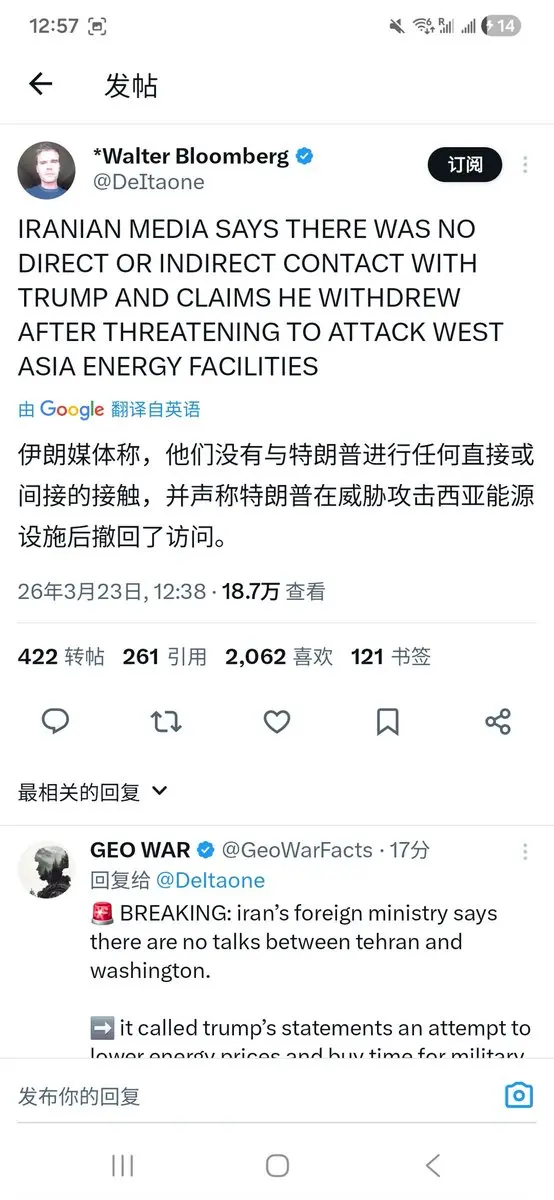Open the 2,062 喜欢 likes list
The height and width of the screenshot is (1200, 554).
point(279,656)
